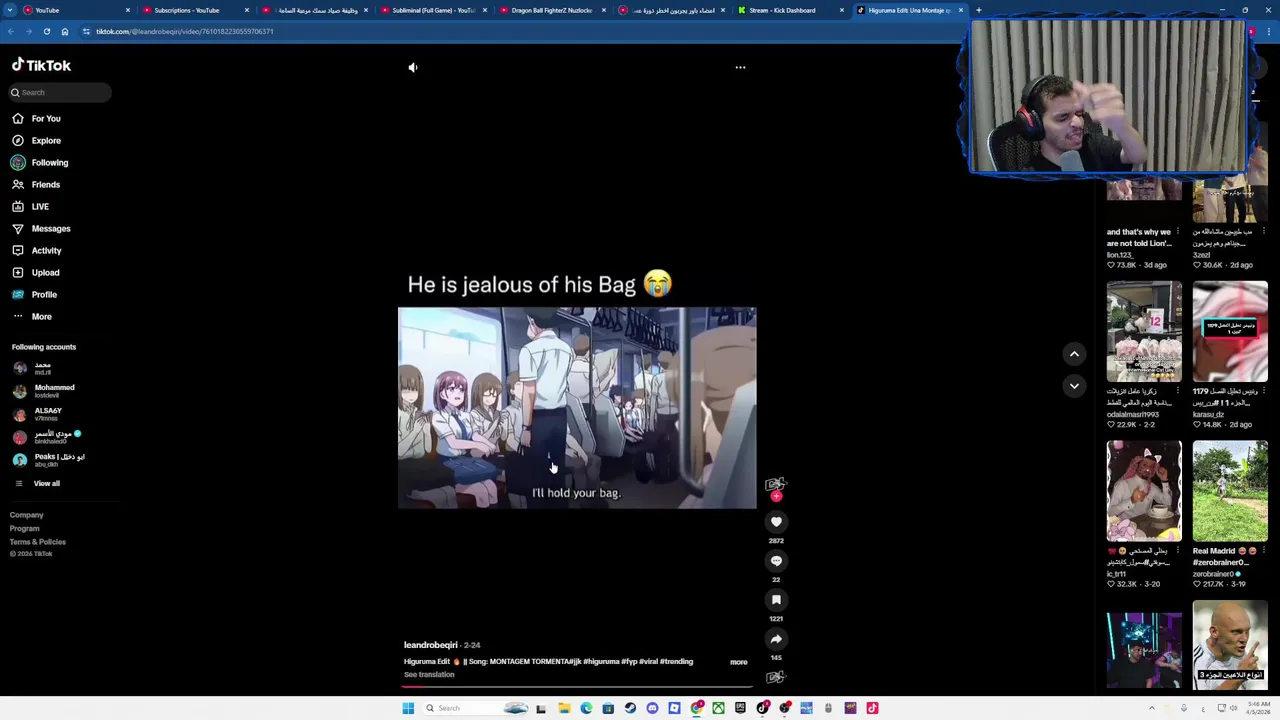1280x720 pixels.
Task: Seek using the video progress bar
Action: [577, 687]
